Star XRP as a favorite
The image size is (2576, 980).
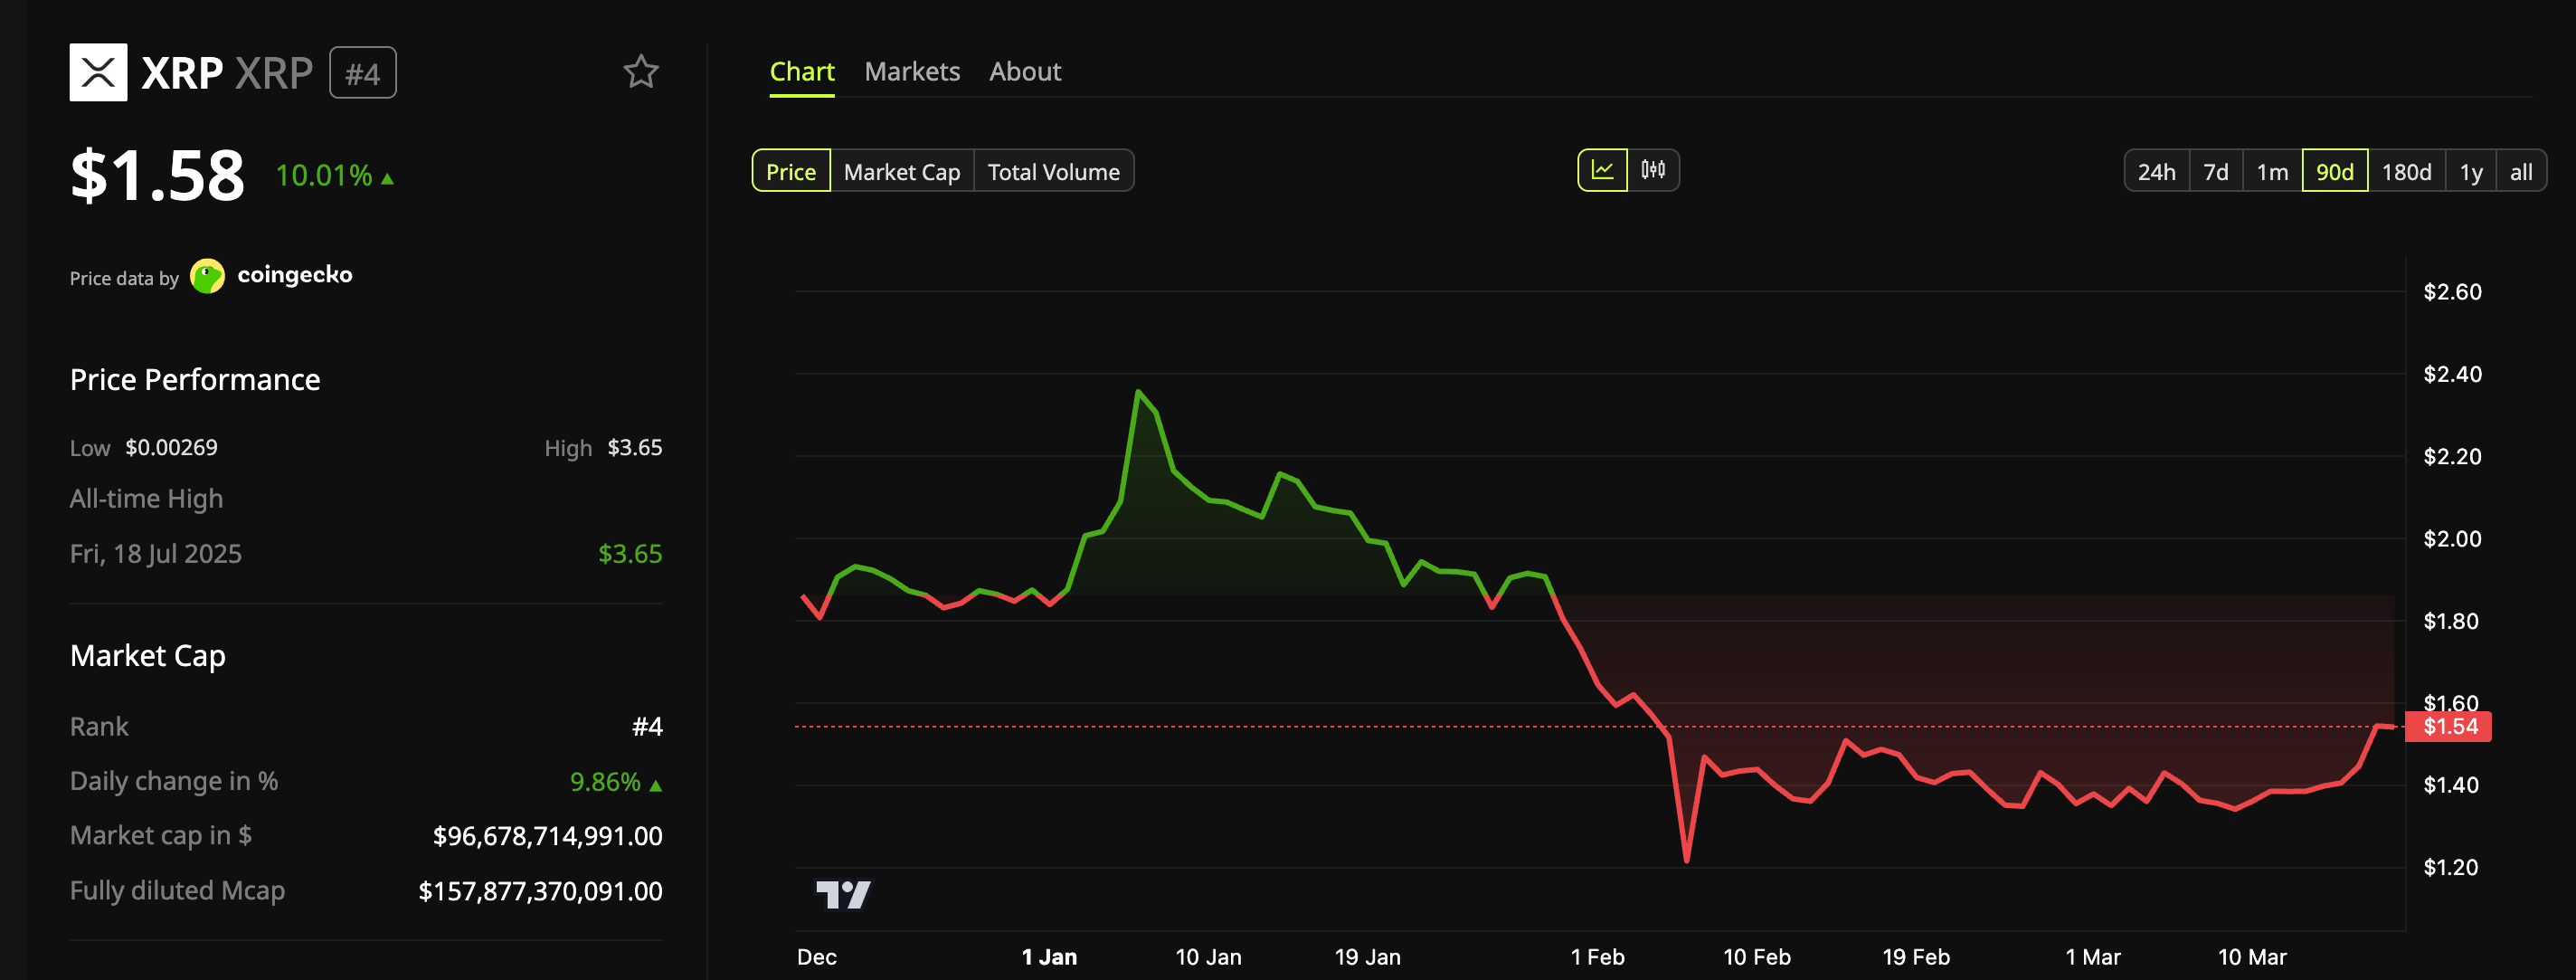coord(640,71)
